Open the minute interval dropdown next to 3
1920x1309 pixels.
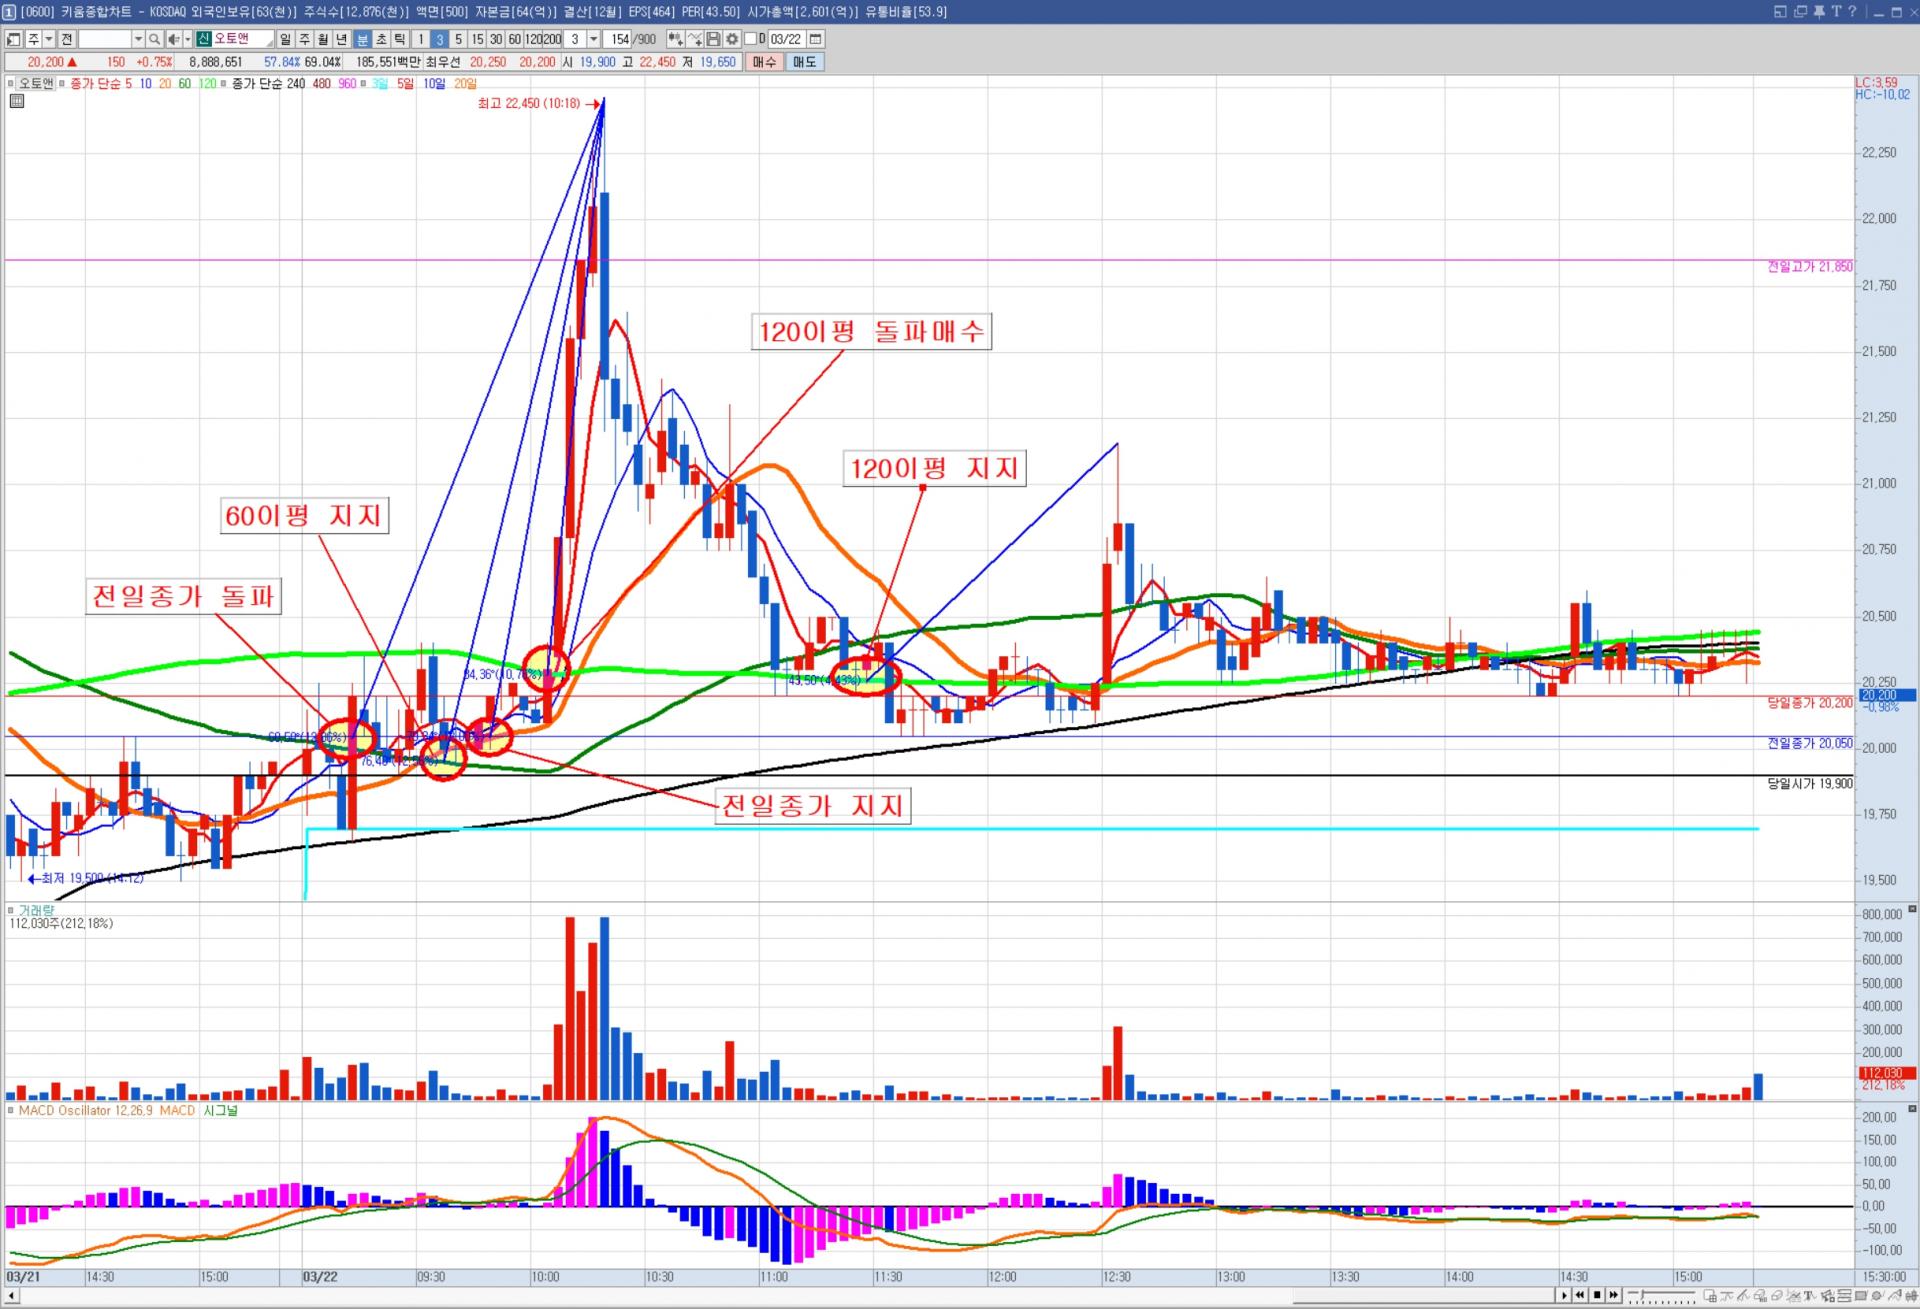click(x=593, y=39)
